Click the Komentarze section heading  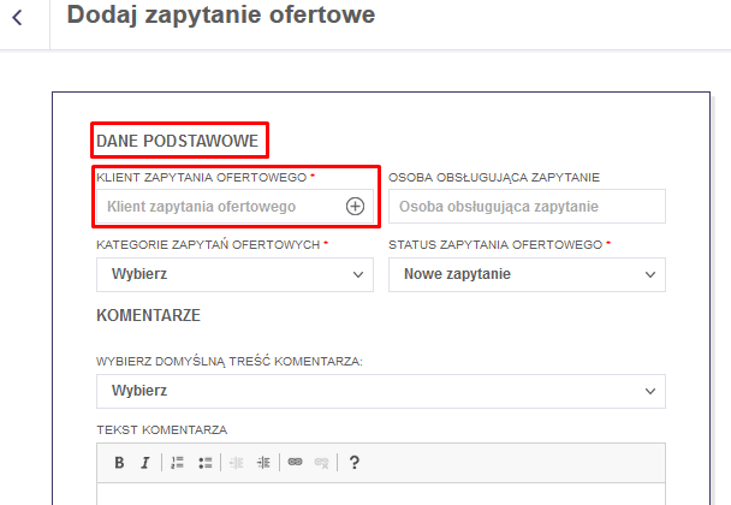[148, 316]
